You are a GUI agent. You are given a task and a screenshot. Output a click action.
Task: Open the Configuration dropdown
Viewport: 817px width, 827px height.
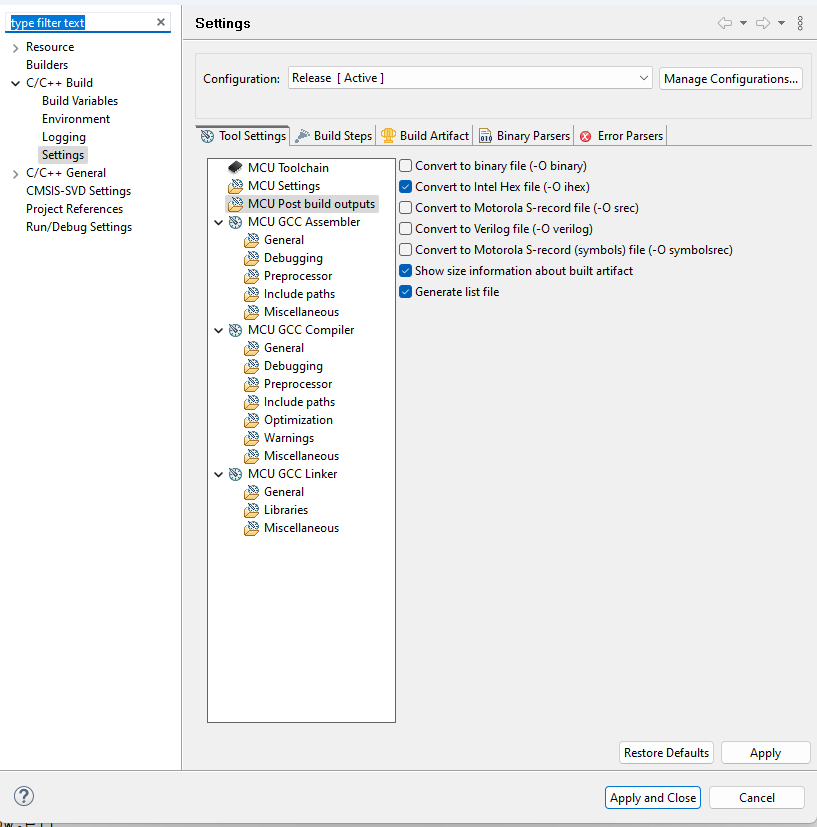(643, 77)
